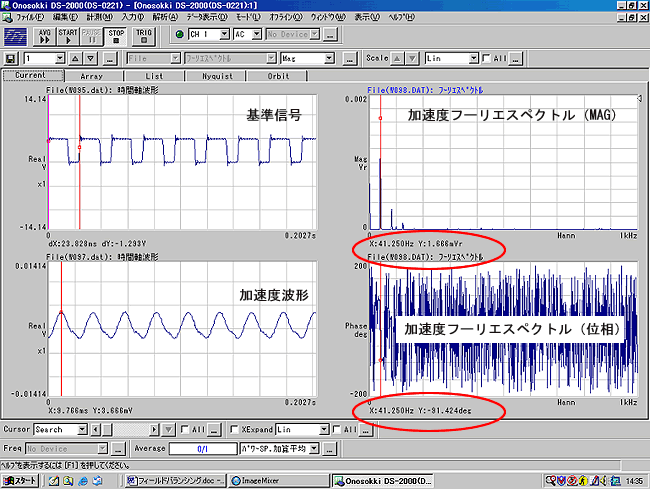Viewport: 650px width, 489px height.
Task: Open the CH 1 channel dropdown
Action: click(x=224, y=34)
